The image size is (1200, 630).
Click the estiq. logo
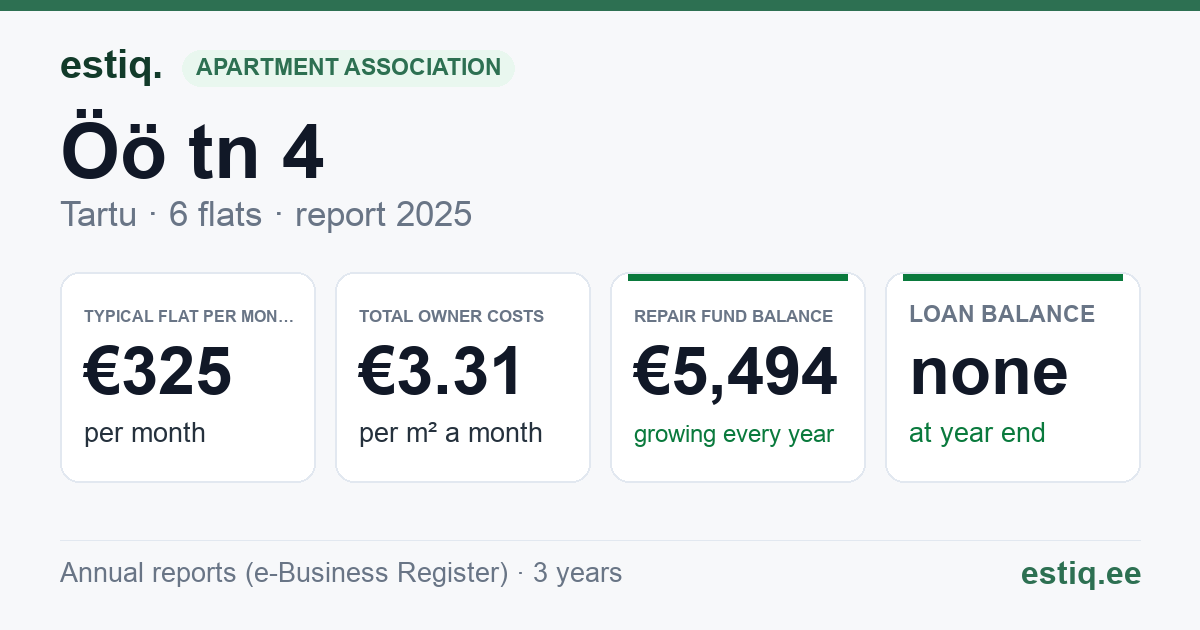(111, 66)
